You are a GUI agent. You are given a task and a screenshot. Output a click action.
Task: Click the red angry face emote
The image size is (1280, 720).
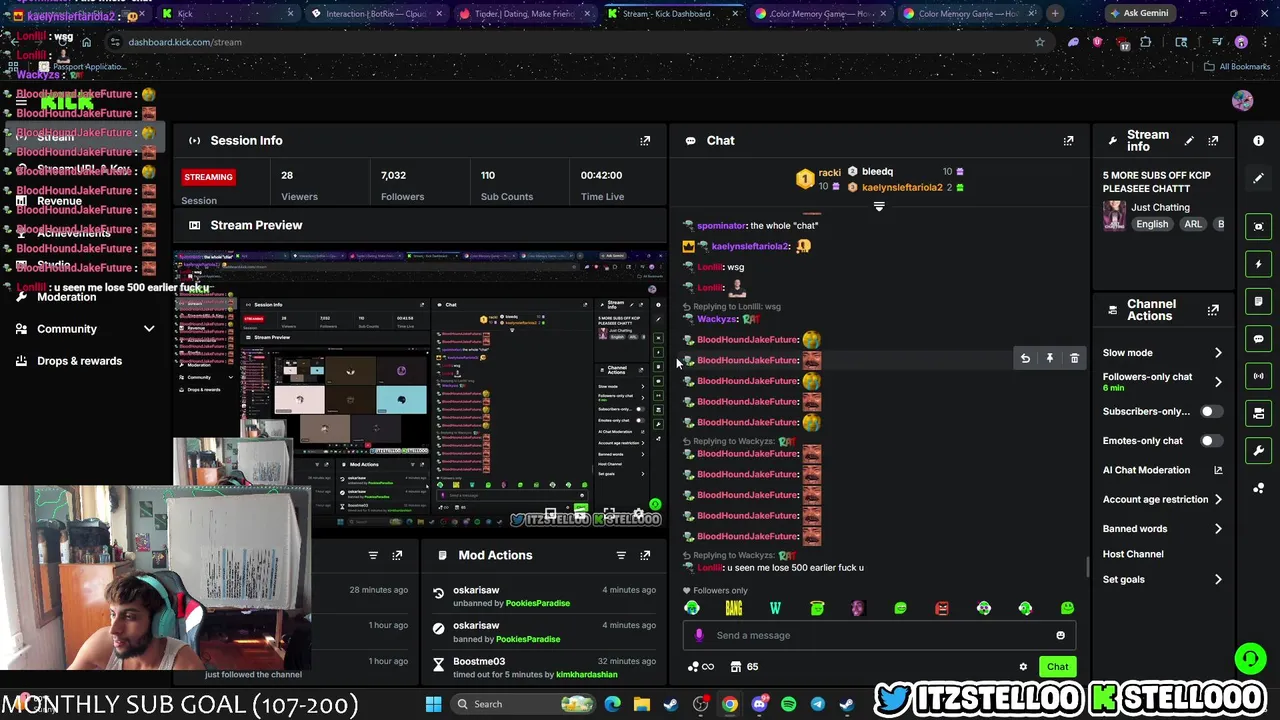point(942,608)
